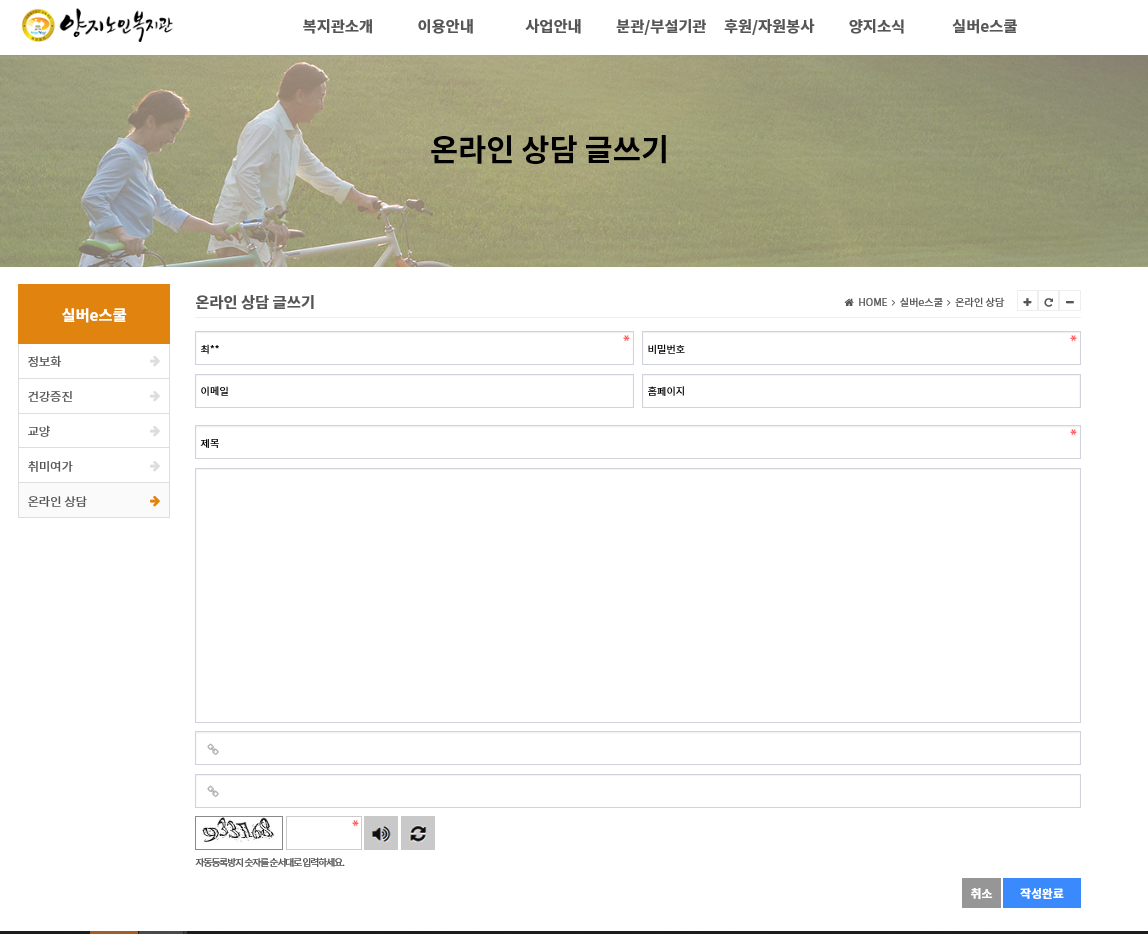The width and height of the screenshot is (1148, 934).
Task: Focus the captcha number input field
Action: coord(324,833)
